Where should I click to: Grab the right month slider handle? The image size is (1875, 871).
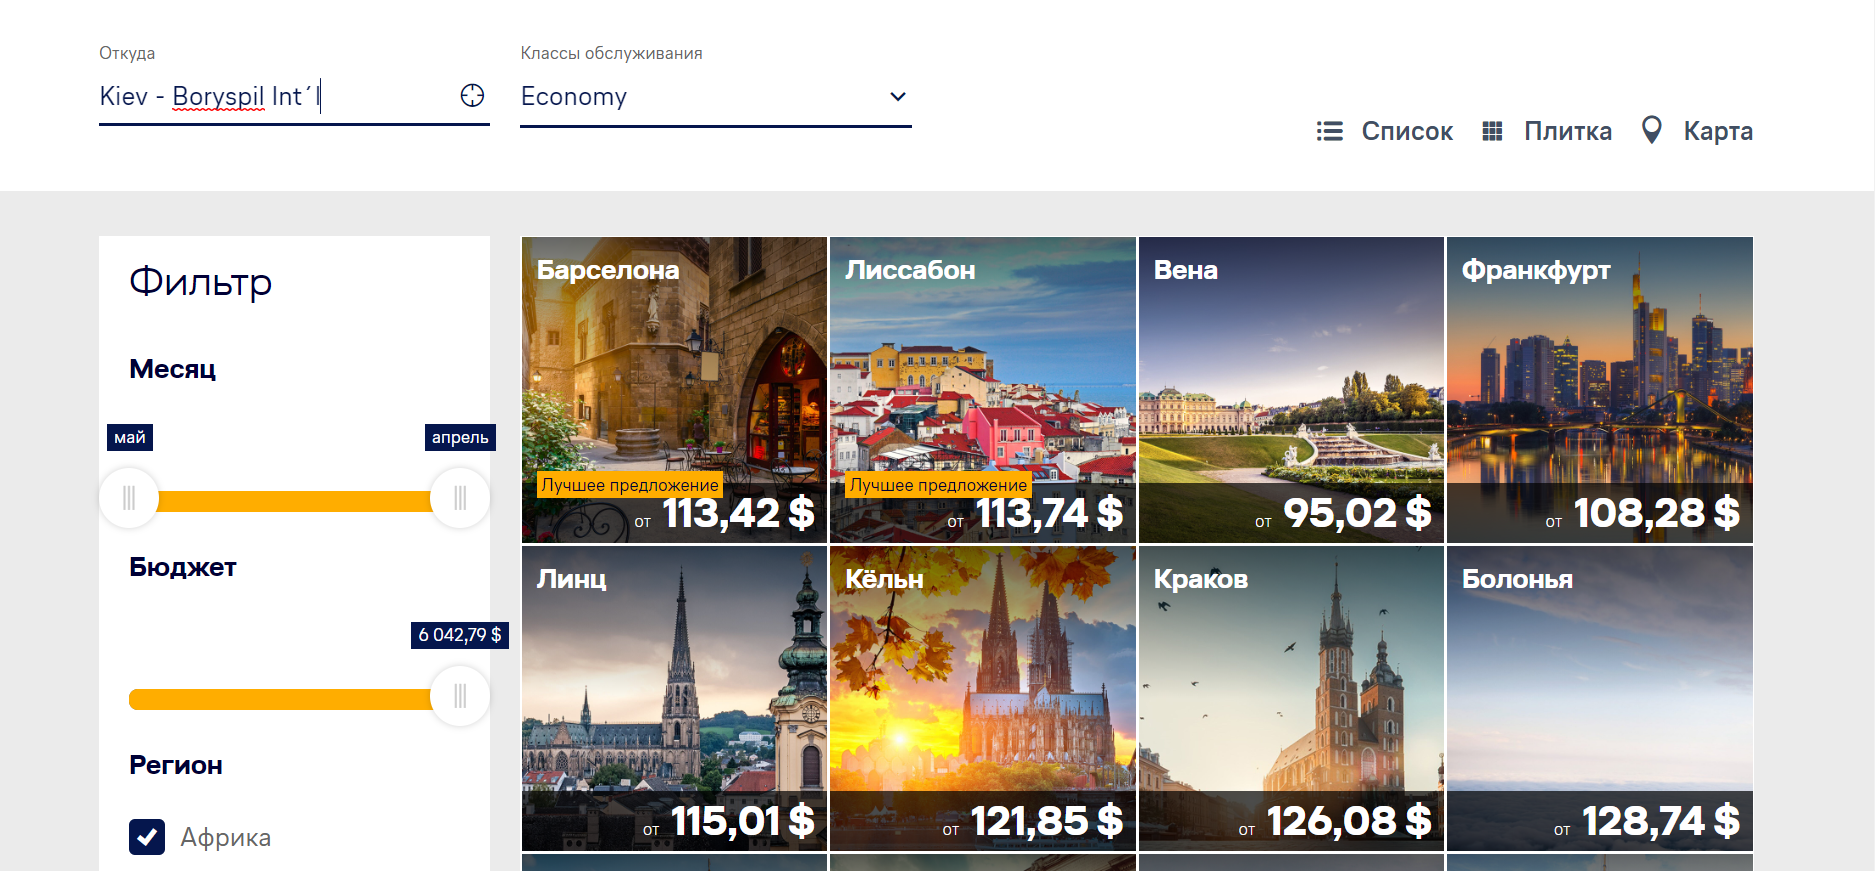click(x=460, y=498)
